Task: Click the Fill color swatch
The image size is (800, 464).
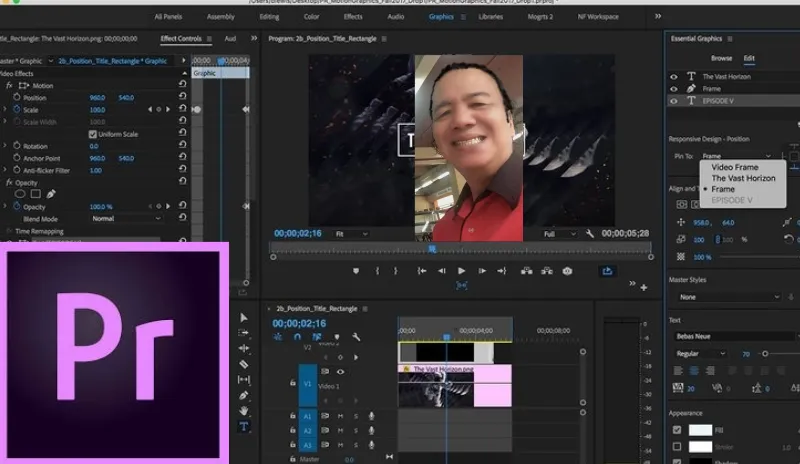Action: point(700,430)
